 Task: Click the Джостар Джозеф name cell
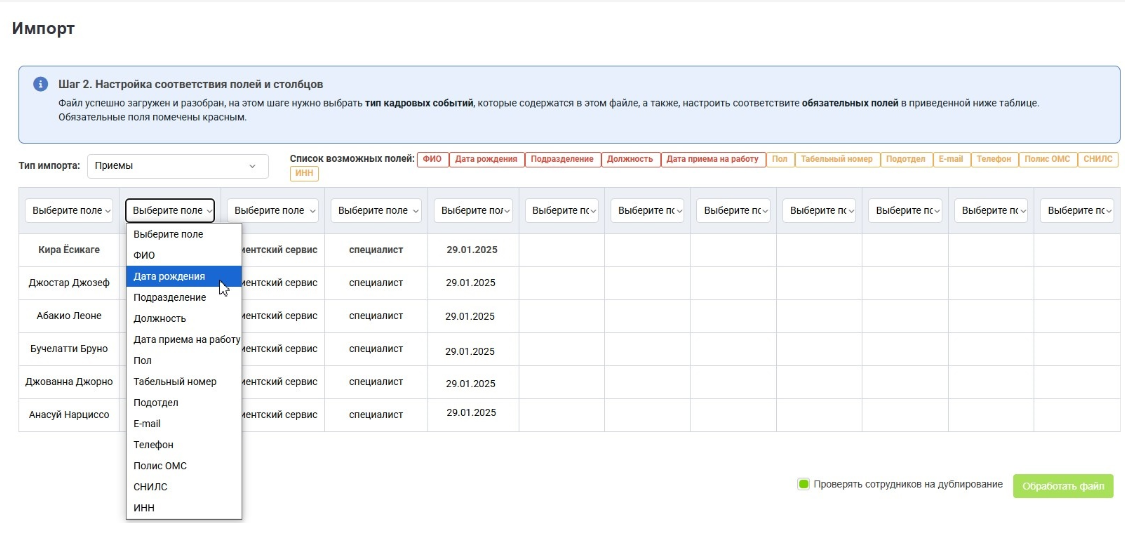pyautogui.click(x=69, y=282)
